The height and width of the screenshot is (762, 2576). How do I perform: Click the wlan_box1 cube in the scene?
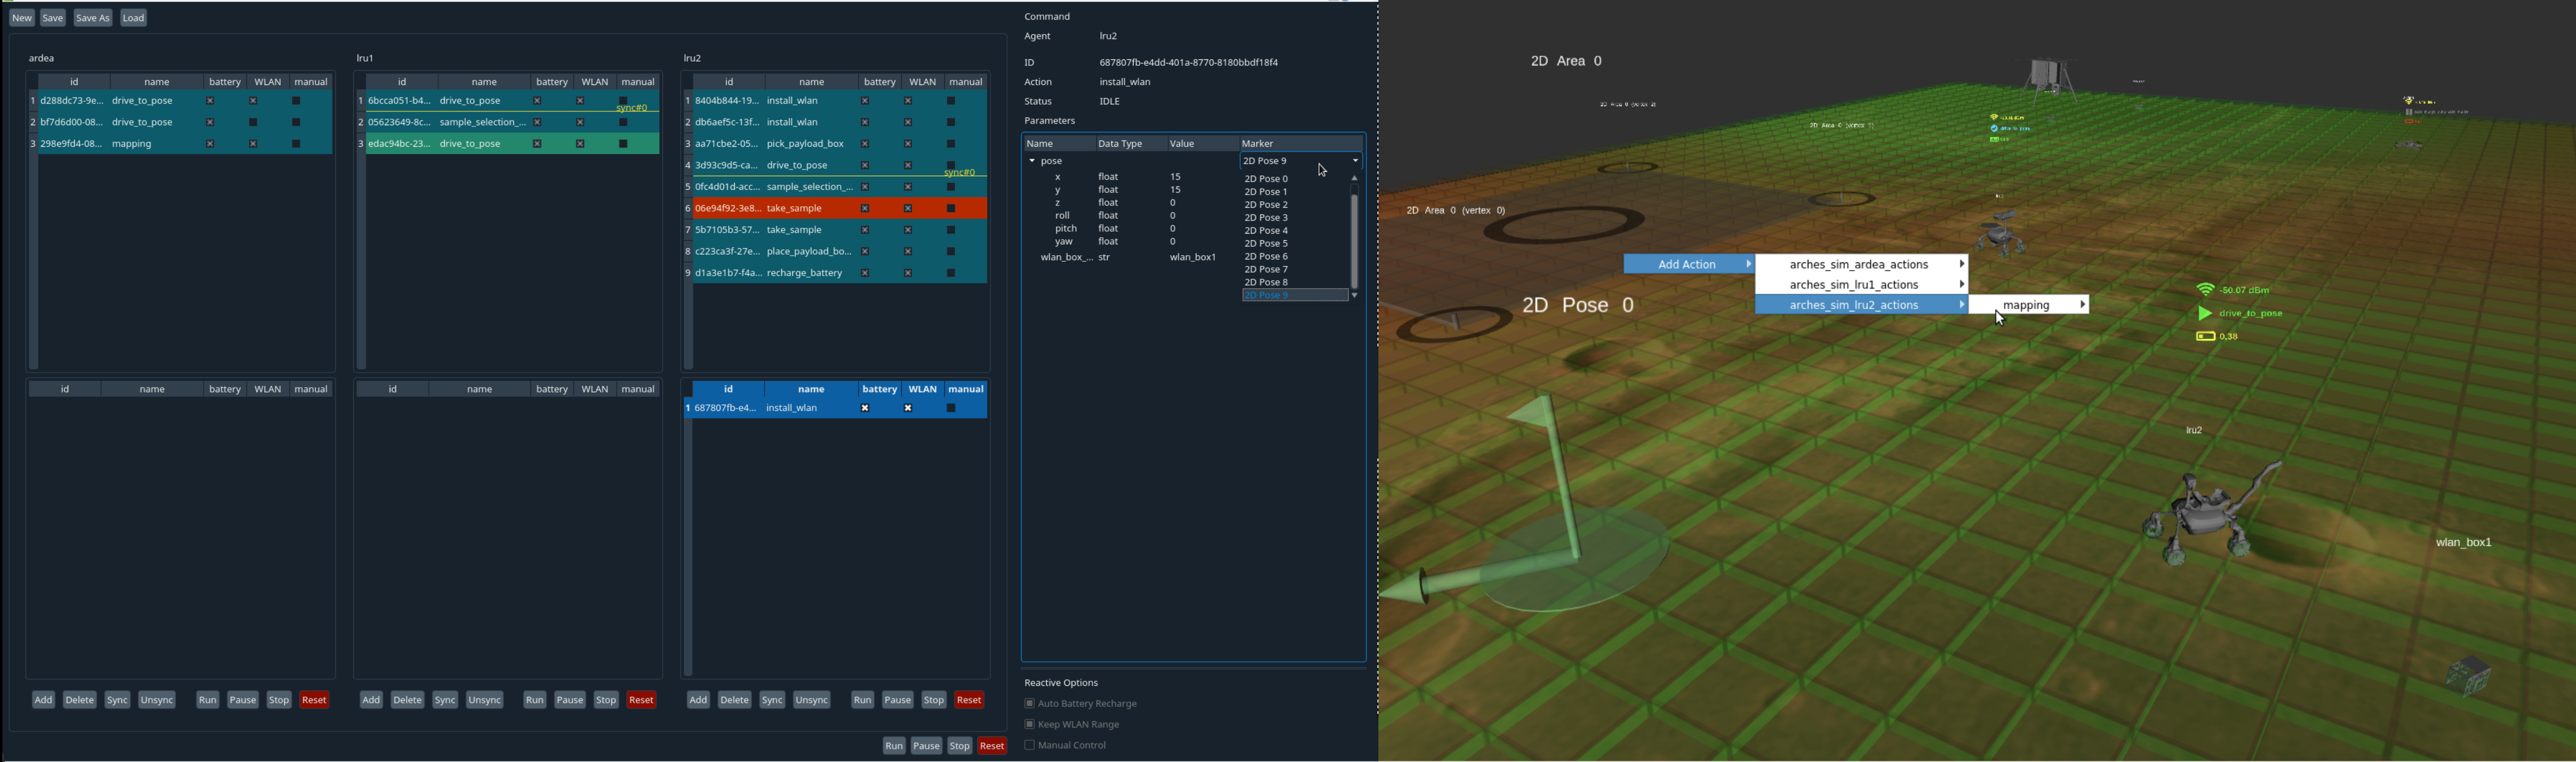(x=2467, y=676)
